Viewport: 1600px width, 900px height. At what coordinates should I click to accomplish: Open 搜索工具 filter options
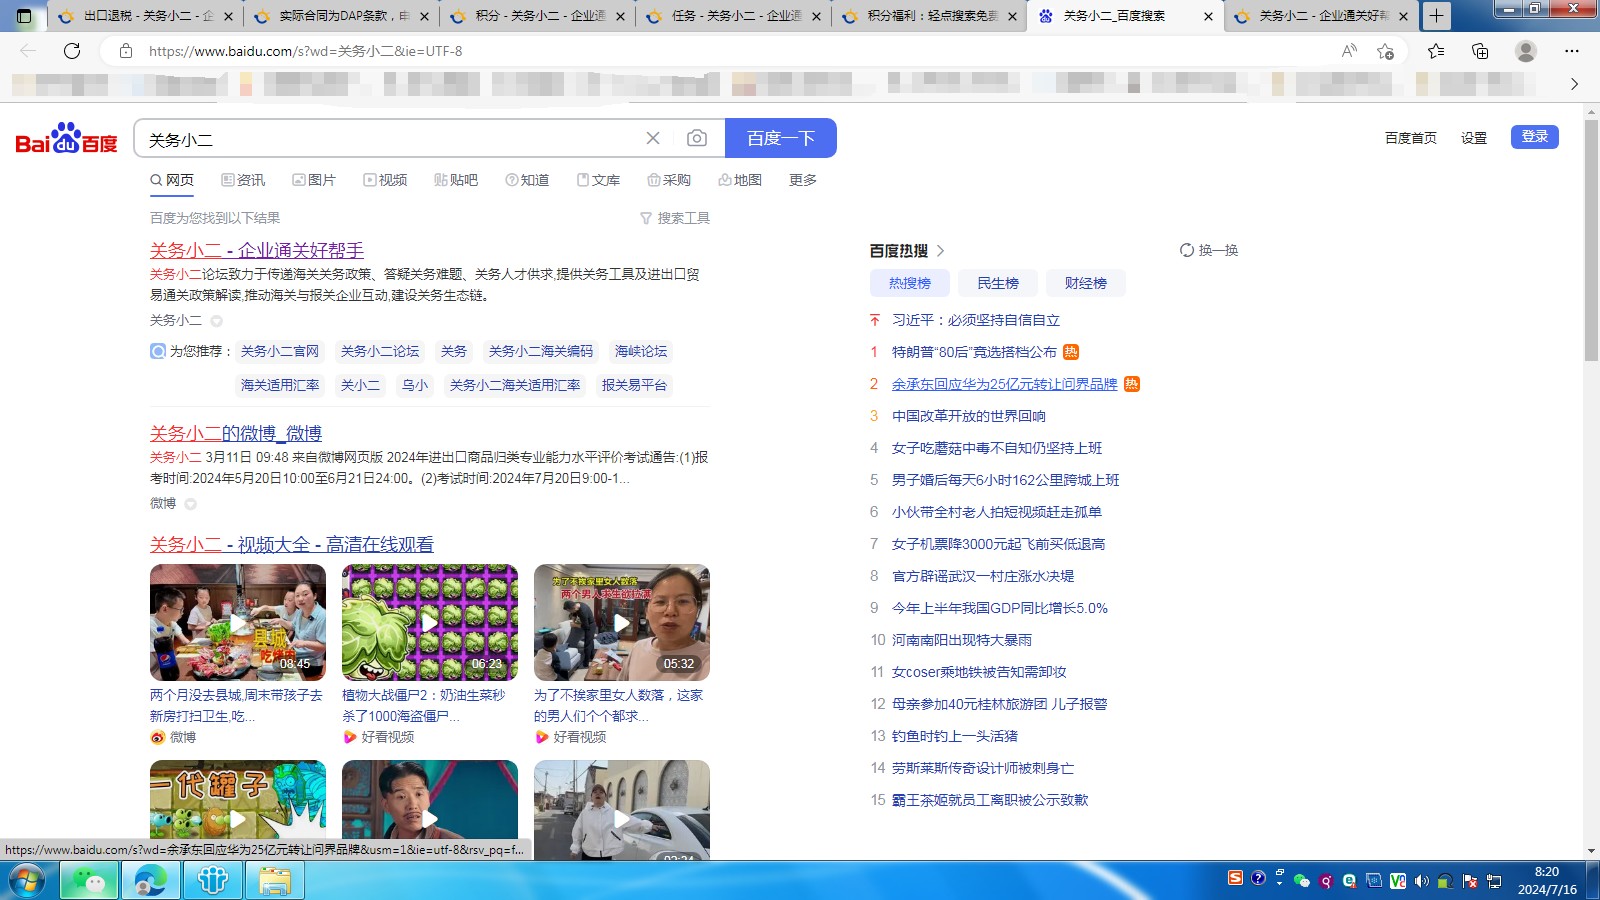[675, 218]
